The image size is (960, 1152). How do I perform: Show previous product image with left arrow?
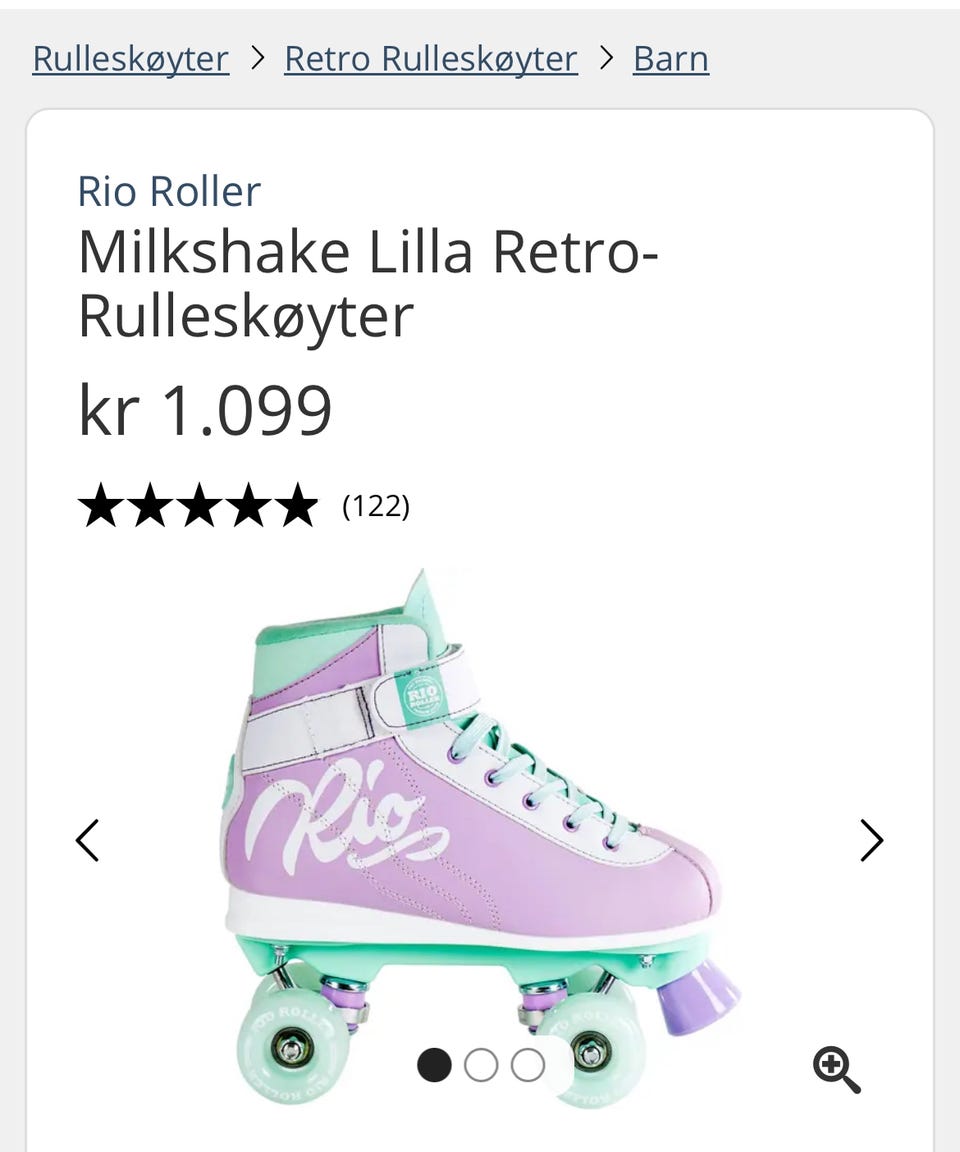pyautogui.click(x=88, y=840)
